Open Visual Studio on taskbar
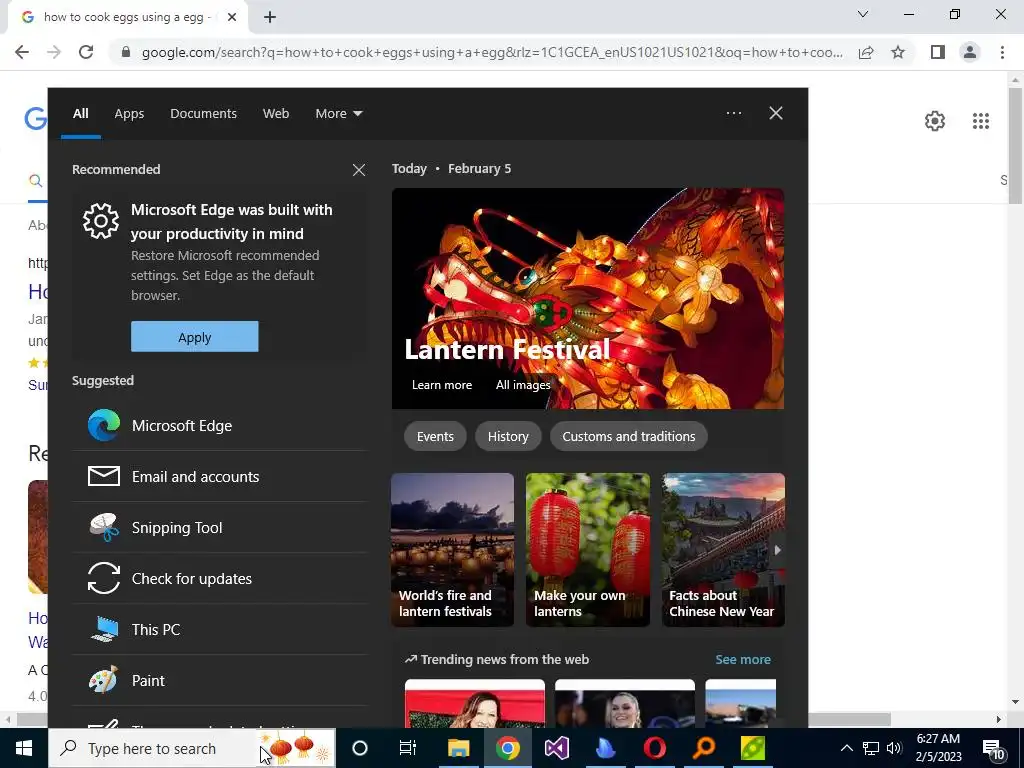Viewport: 1024px width, 768px height. click(x=556, y=748)
